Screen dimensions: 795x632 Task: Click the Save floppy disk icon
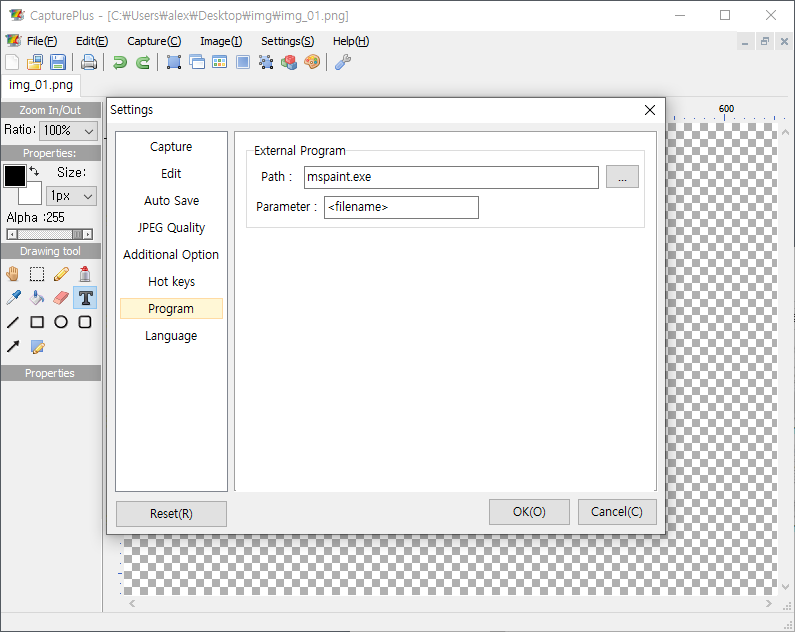point(58,62)
